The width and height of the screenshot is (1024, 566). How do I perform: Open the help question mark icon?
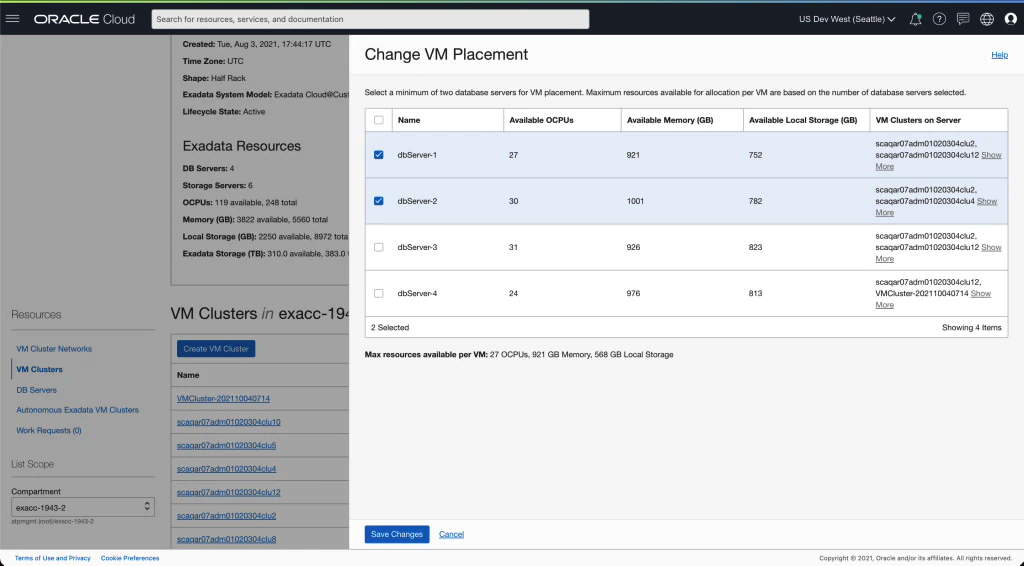tap(939, 19)
